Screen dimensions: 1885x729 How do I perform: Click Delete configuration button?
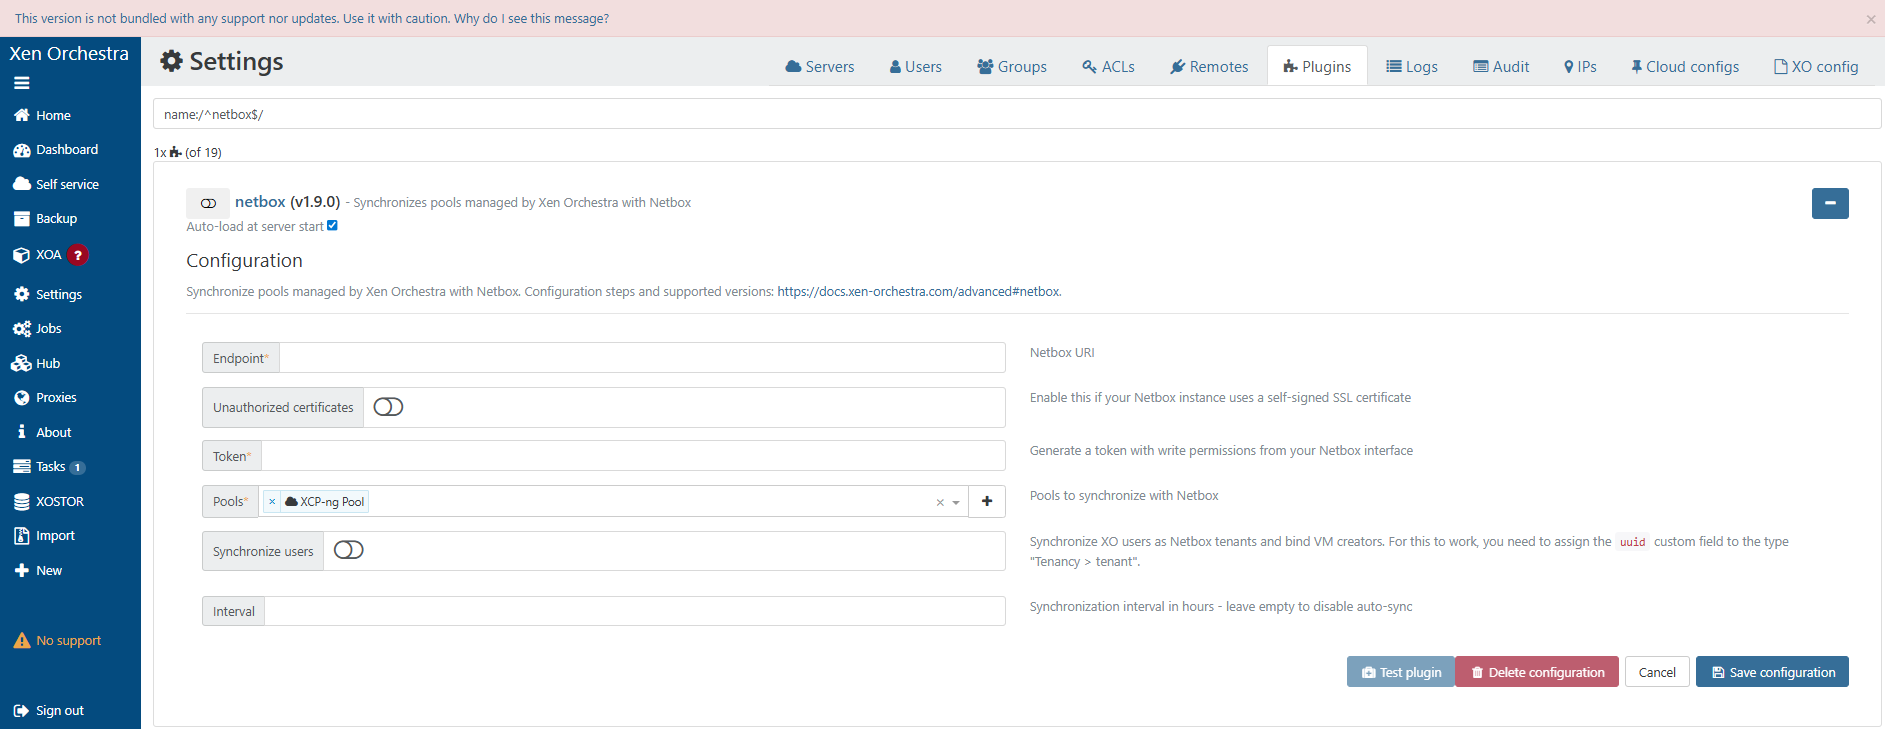[1537, 672]
